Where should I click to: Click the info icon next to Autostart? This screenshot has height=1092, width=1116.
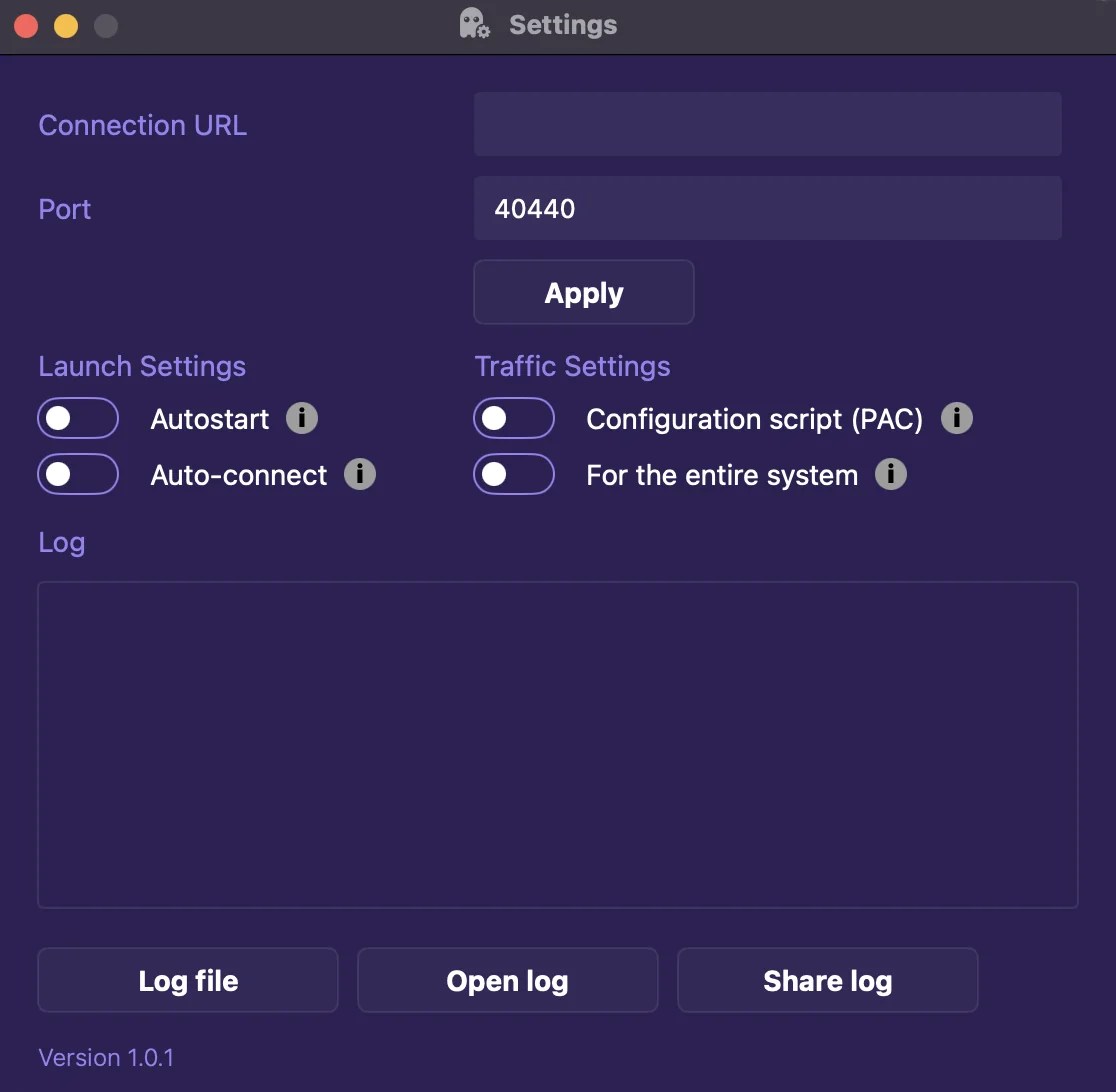302,418
